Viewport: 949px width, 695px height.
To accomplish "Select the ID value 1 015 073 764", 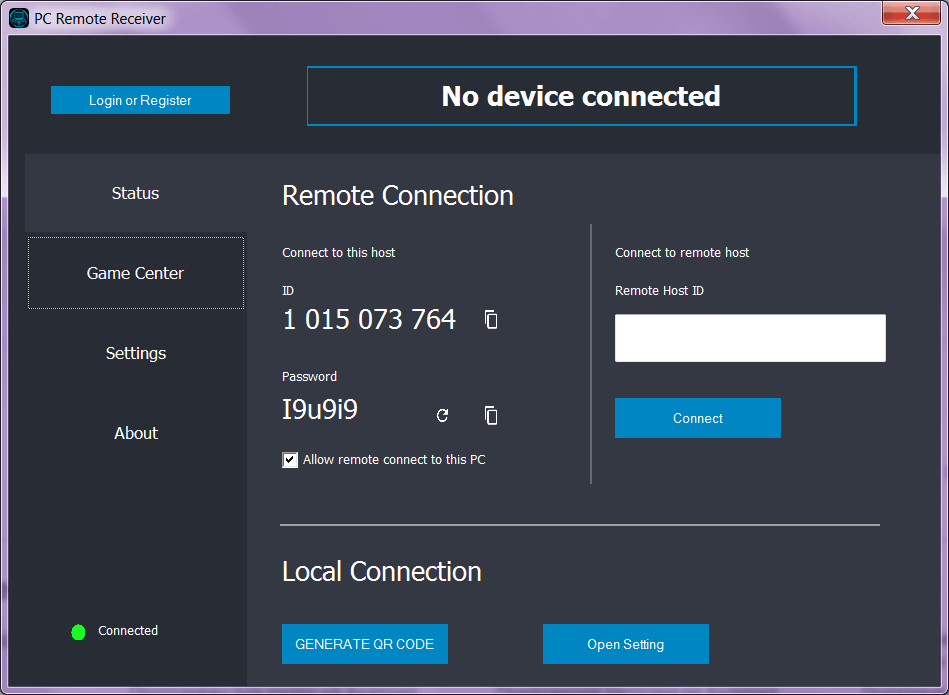I will (x=369, y=320).
